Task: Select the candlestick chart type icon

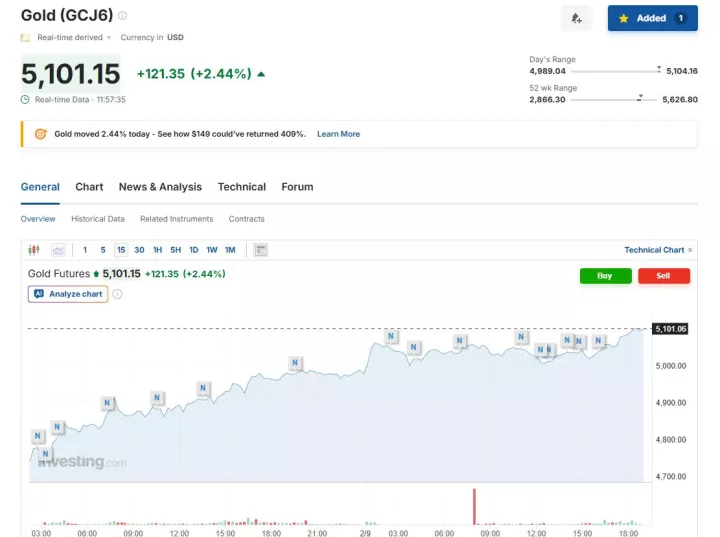Action: pos(34,250)
